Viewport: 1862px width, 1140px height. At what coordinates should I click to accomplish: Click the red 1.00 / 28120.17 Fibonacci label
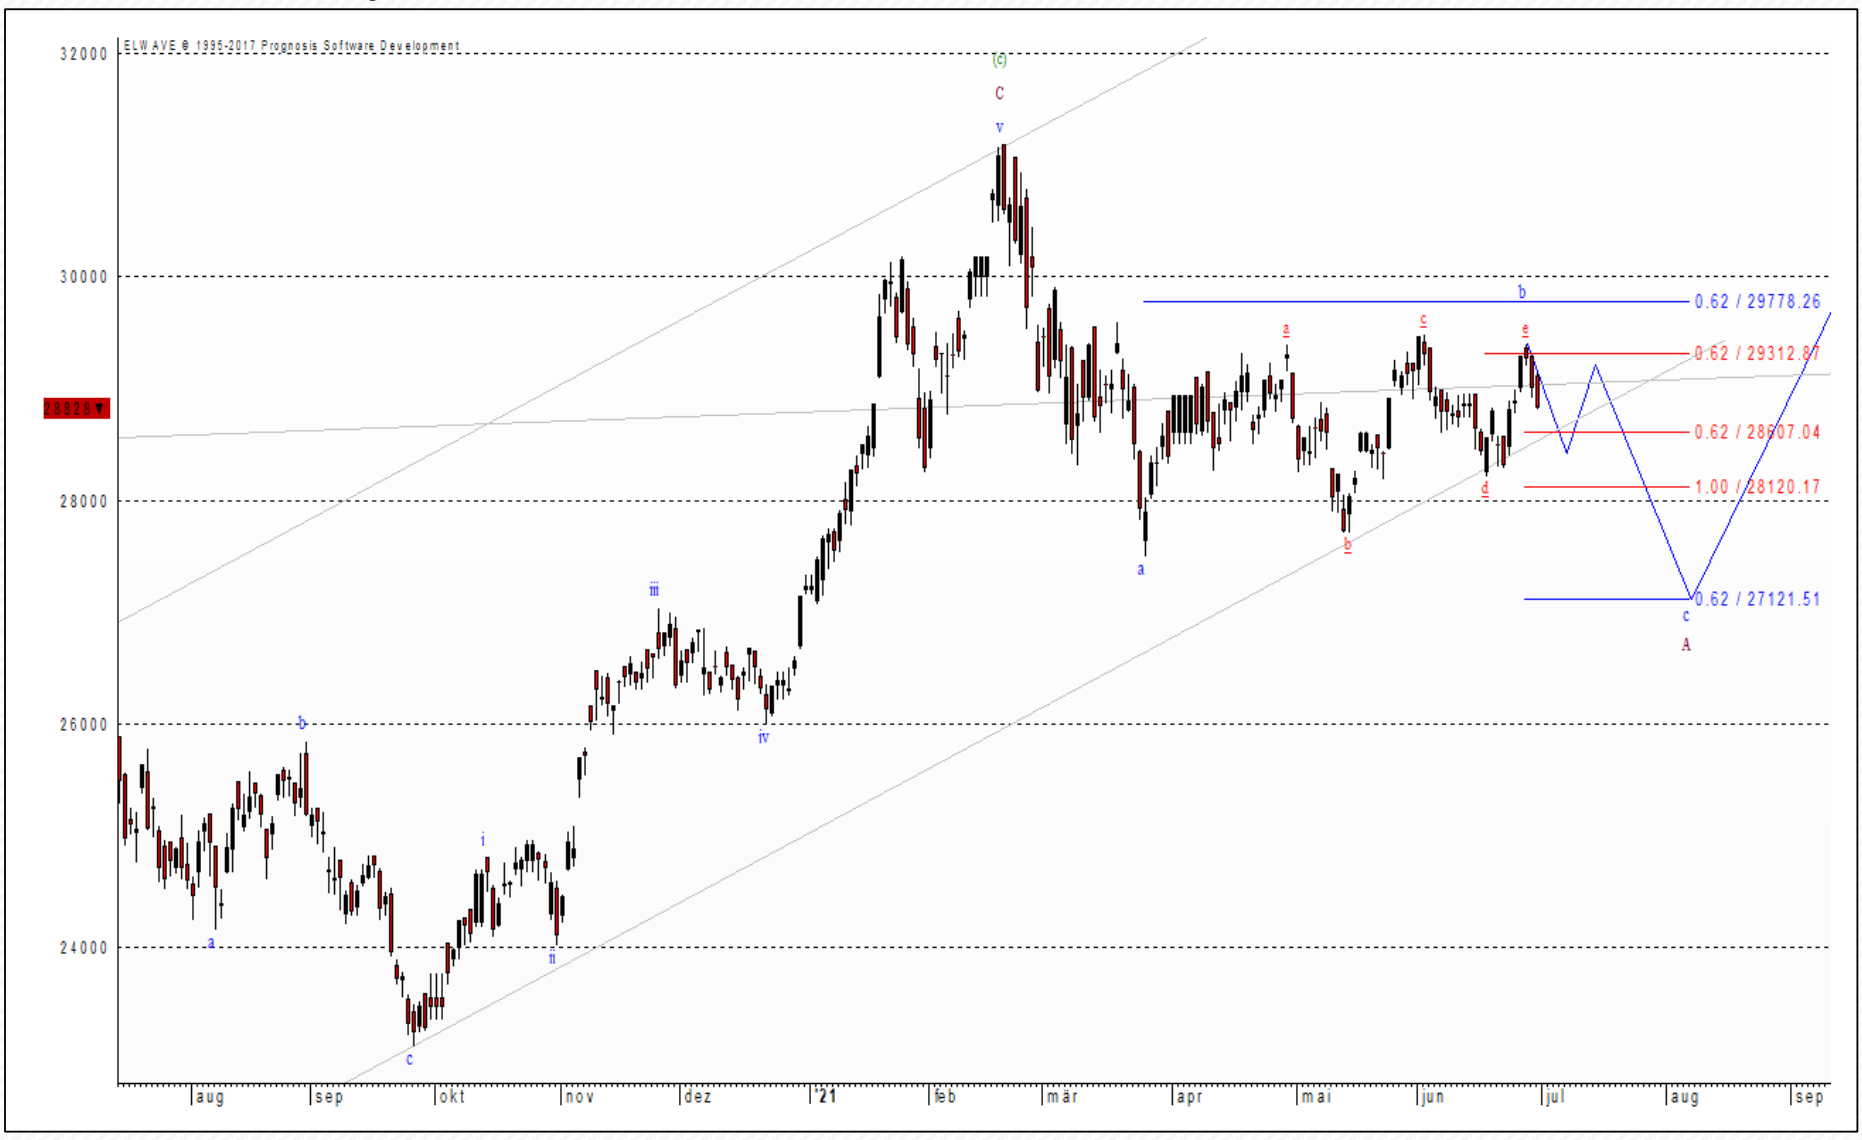(1757, 487)
